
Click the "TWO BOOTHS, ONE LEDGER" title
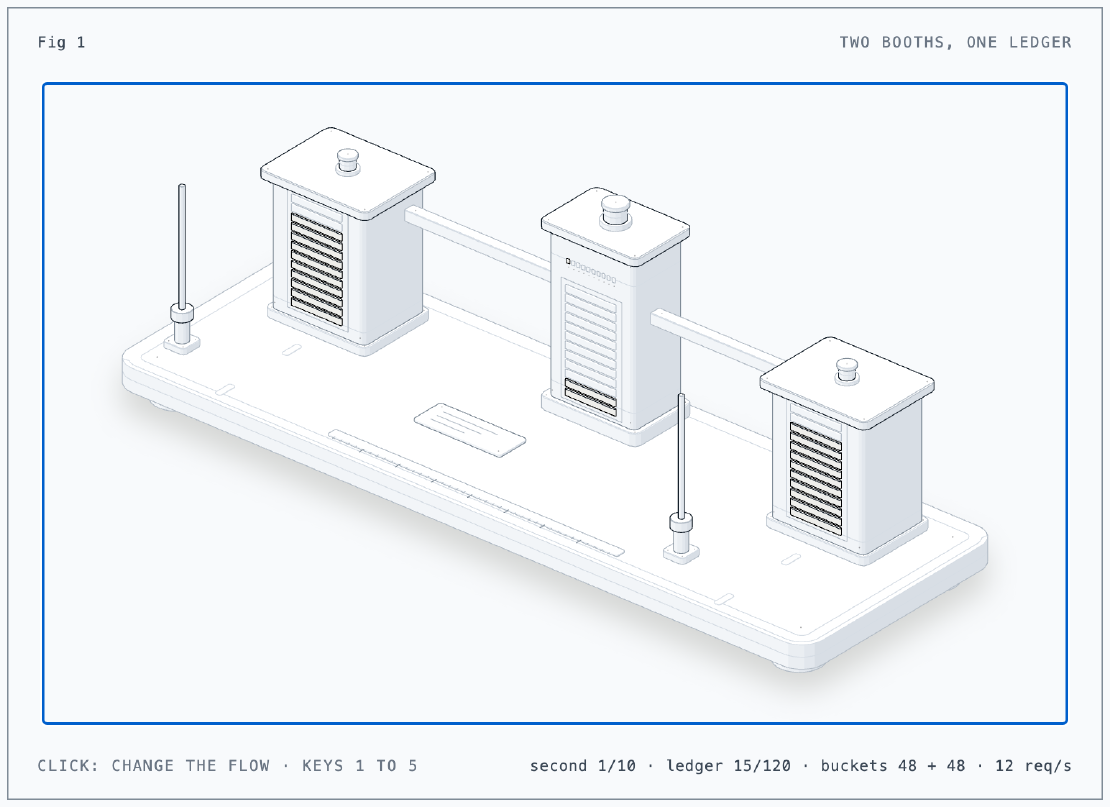click(955, 42)
